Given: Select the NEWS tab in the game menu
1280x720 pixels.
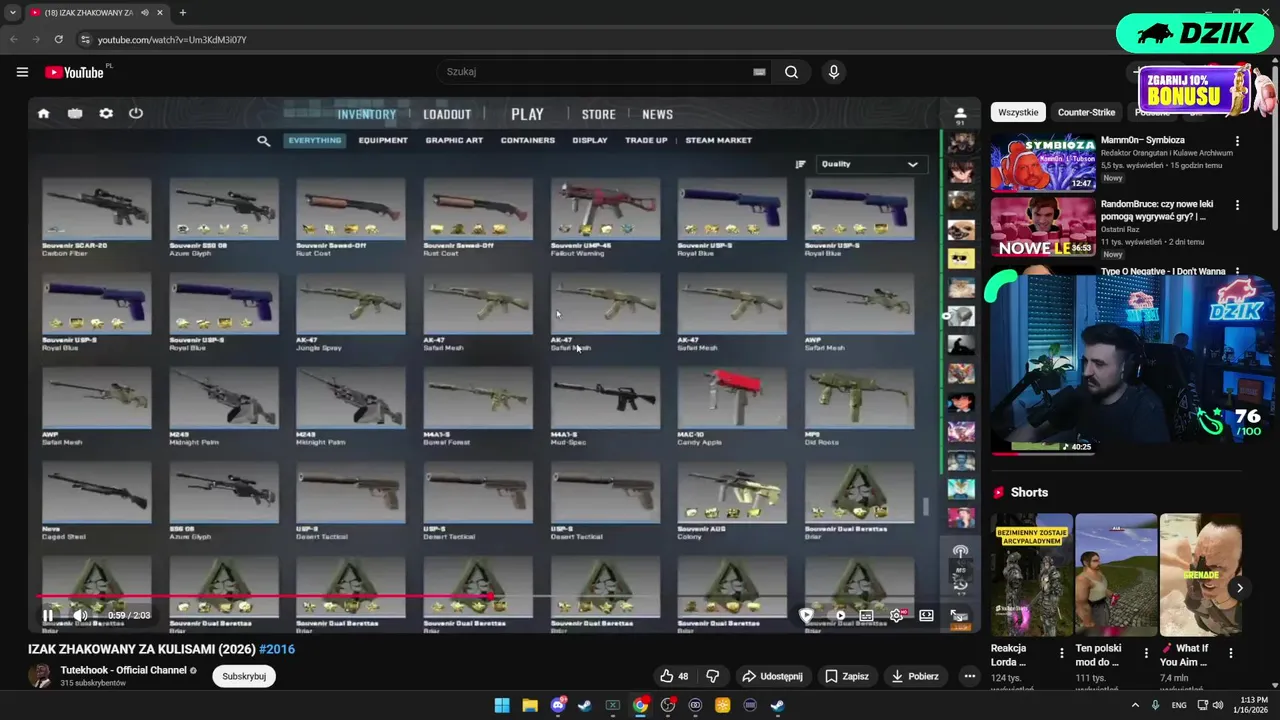Looking at the screenshot, I should coord(657,114).
